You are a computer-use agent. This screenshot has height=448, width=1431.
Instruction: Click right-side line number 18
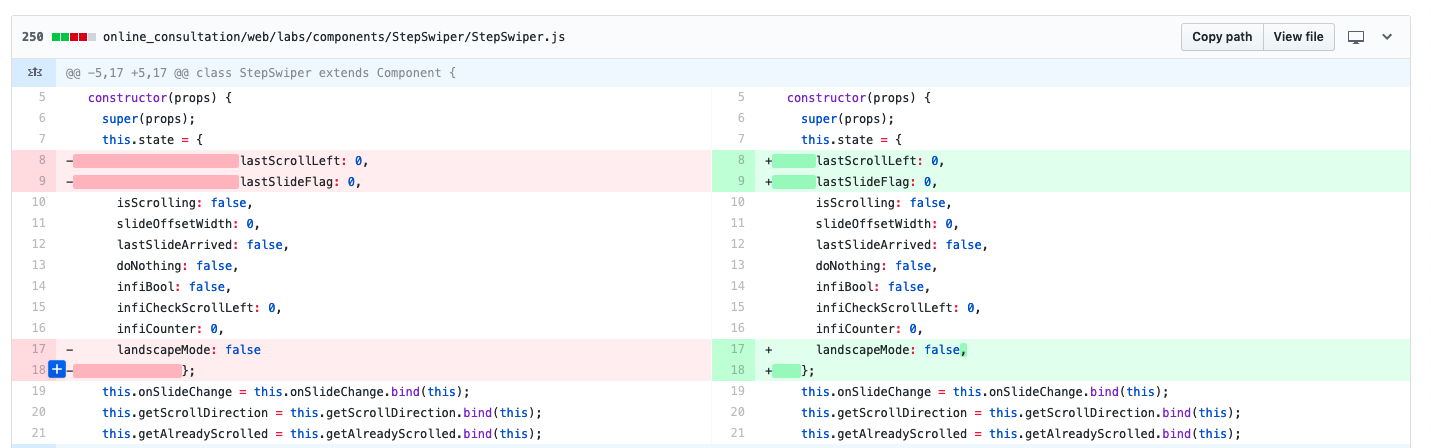(x=734, y=371)
